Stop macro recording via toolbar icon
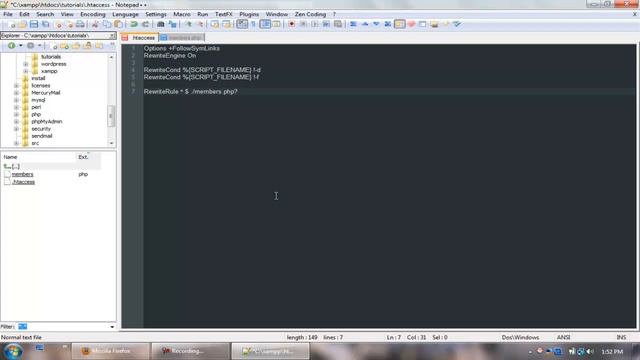Image resolution: width=640 pixels, height=360 pixels. (x=303, y=24)
